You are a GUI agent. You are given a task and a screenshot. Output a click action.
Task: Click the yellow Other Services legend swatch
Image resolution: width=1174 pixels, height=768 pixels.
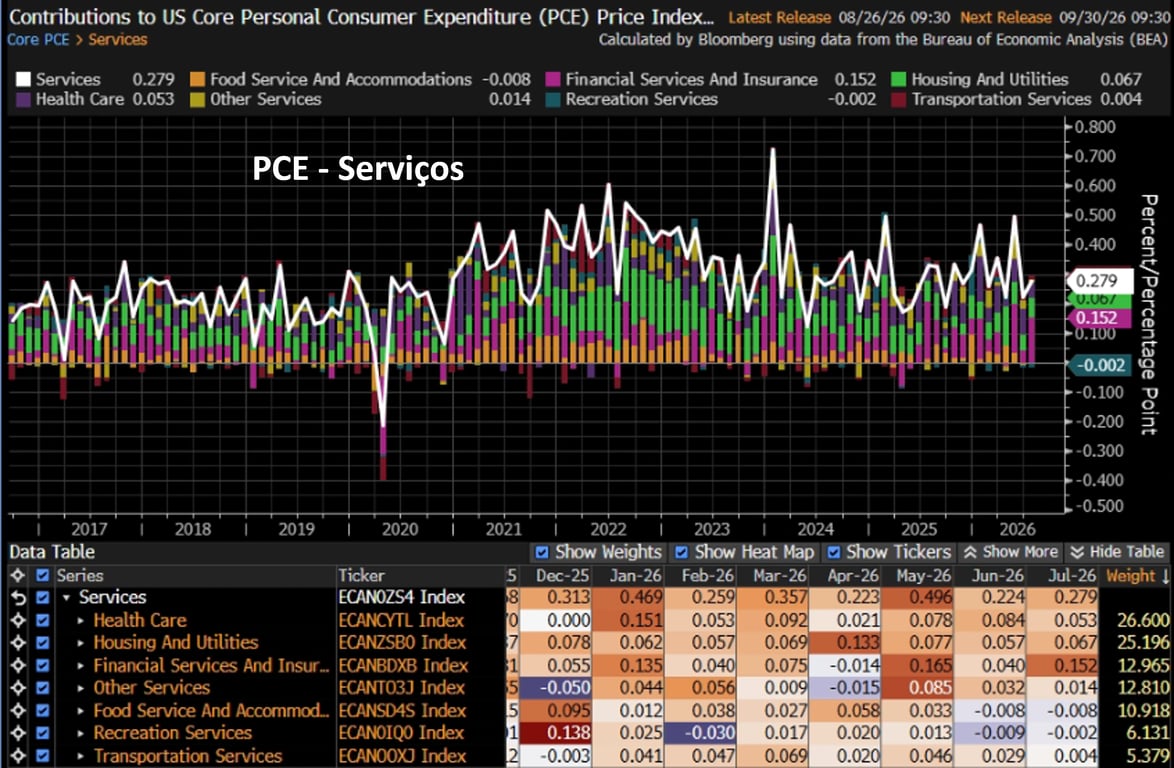198,100
